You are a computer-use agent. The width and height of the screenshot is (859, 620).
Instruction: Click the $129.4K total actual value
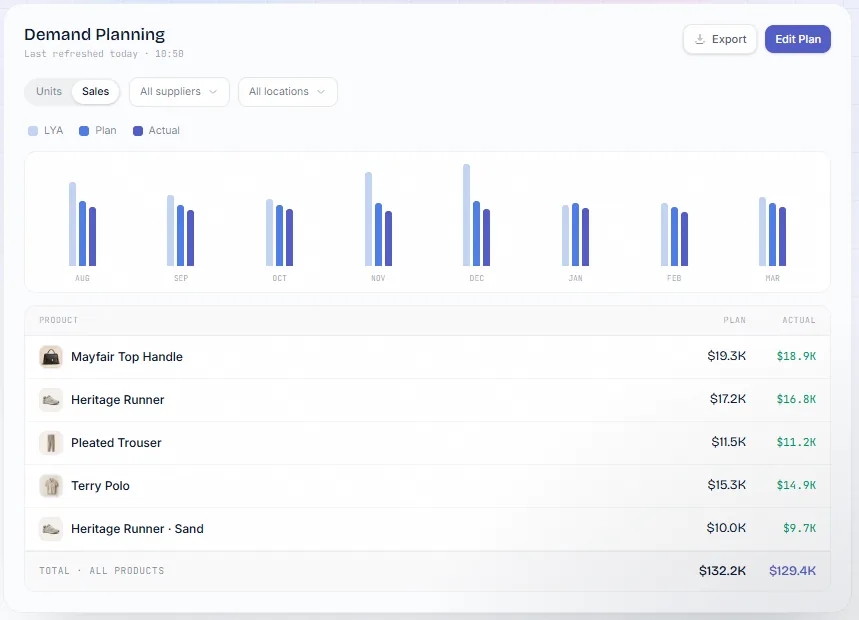pyautogui.click(x=792, y=571)
